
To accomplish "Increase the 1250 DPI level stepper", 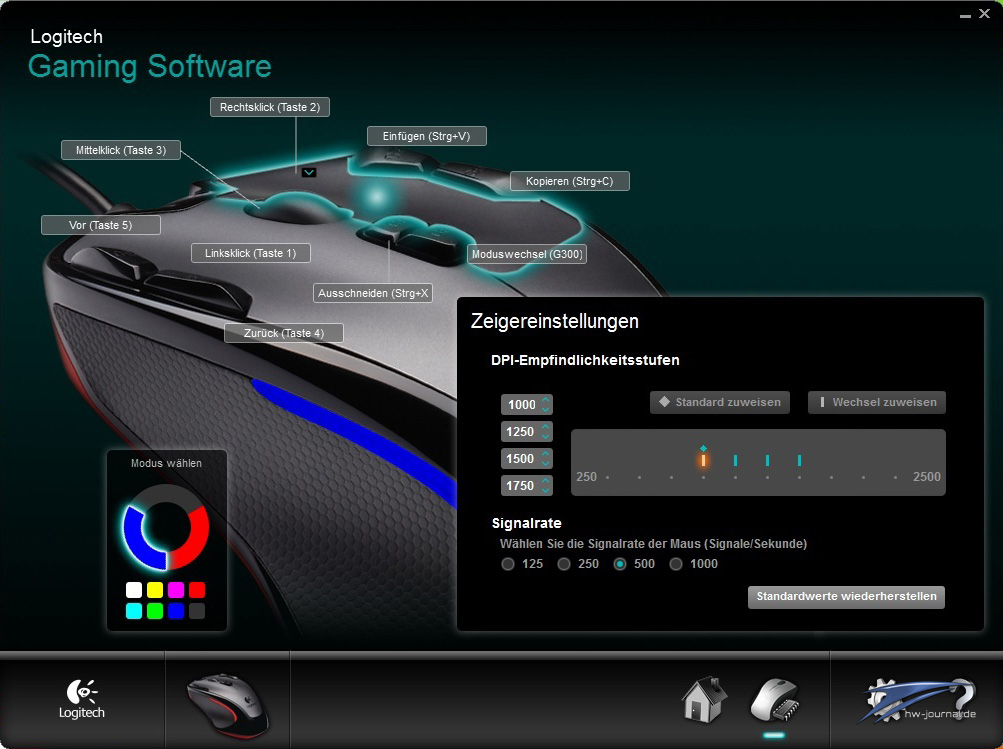I will pyautogui.click(x=546, y=427).
